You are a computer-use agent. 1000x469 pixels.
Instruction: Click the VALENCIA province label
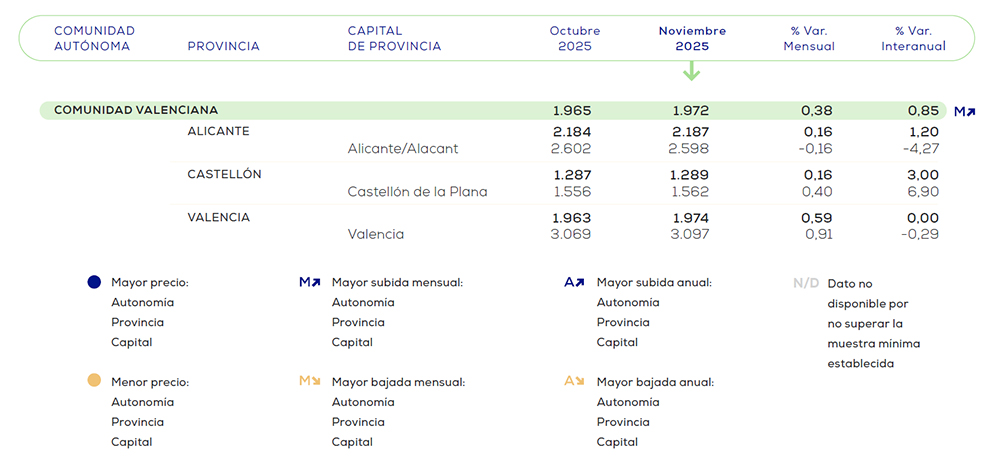218,217
